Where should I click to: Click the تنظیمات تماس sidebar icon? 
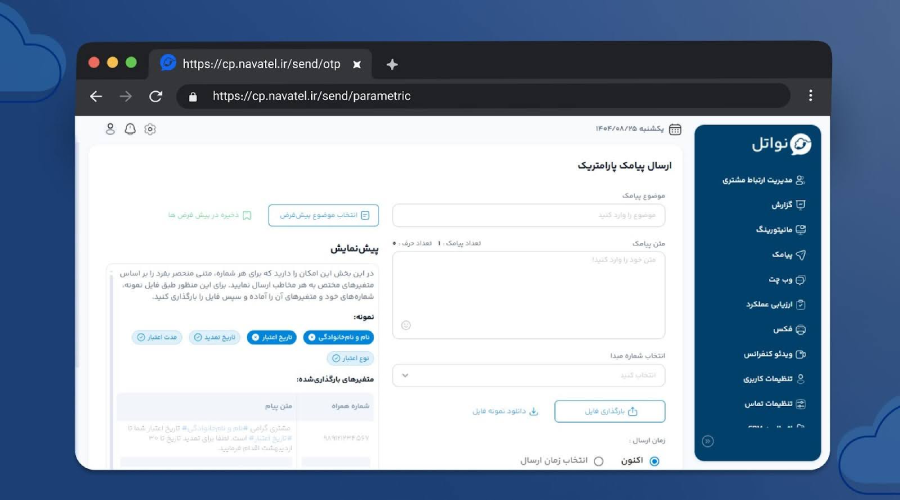coord(801,404)
